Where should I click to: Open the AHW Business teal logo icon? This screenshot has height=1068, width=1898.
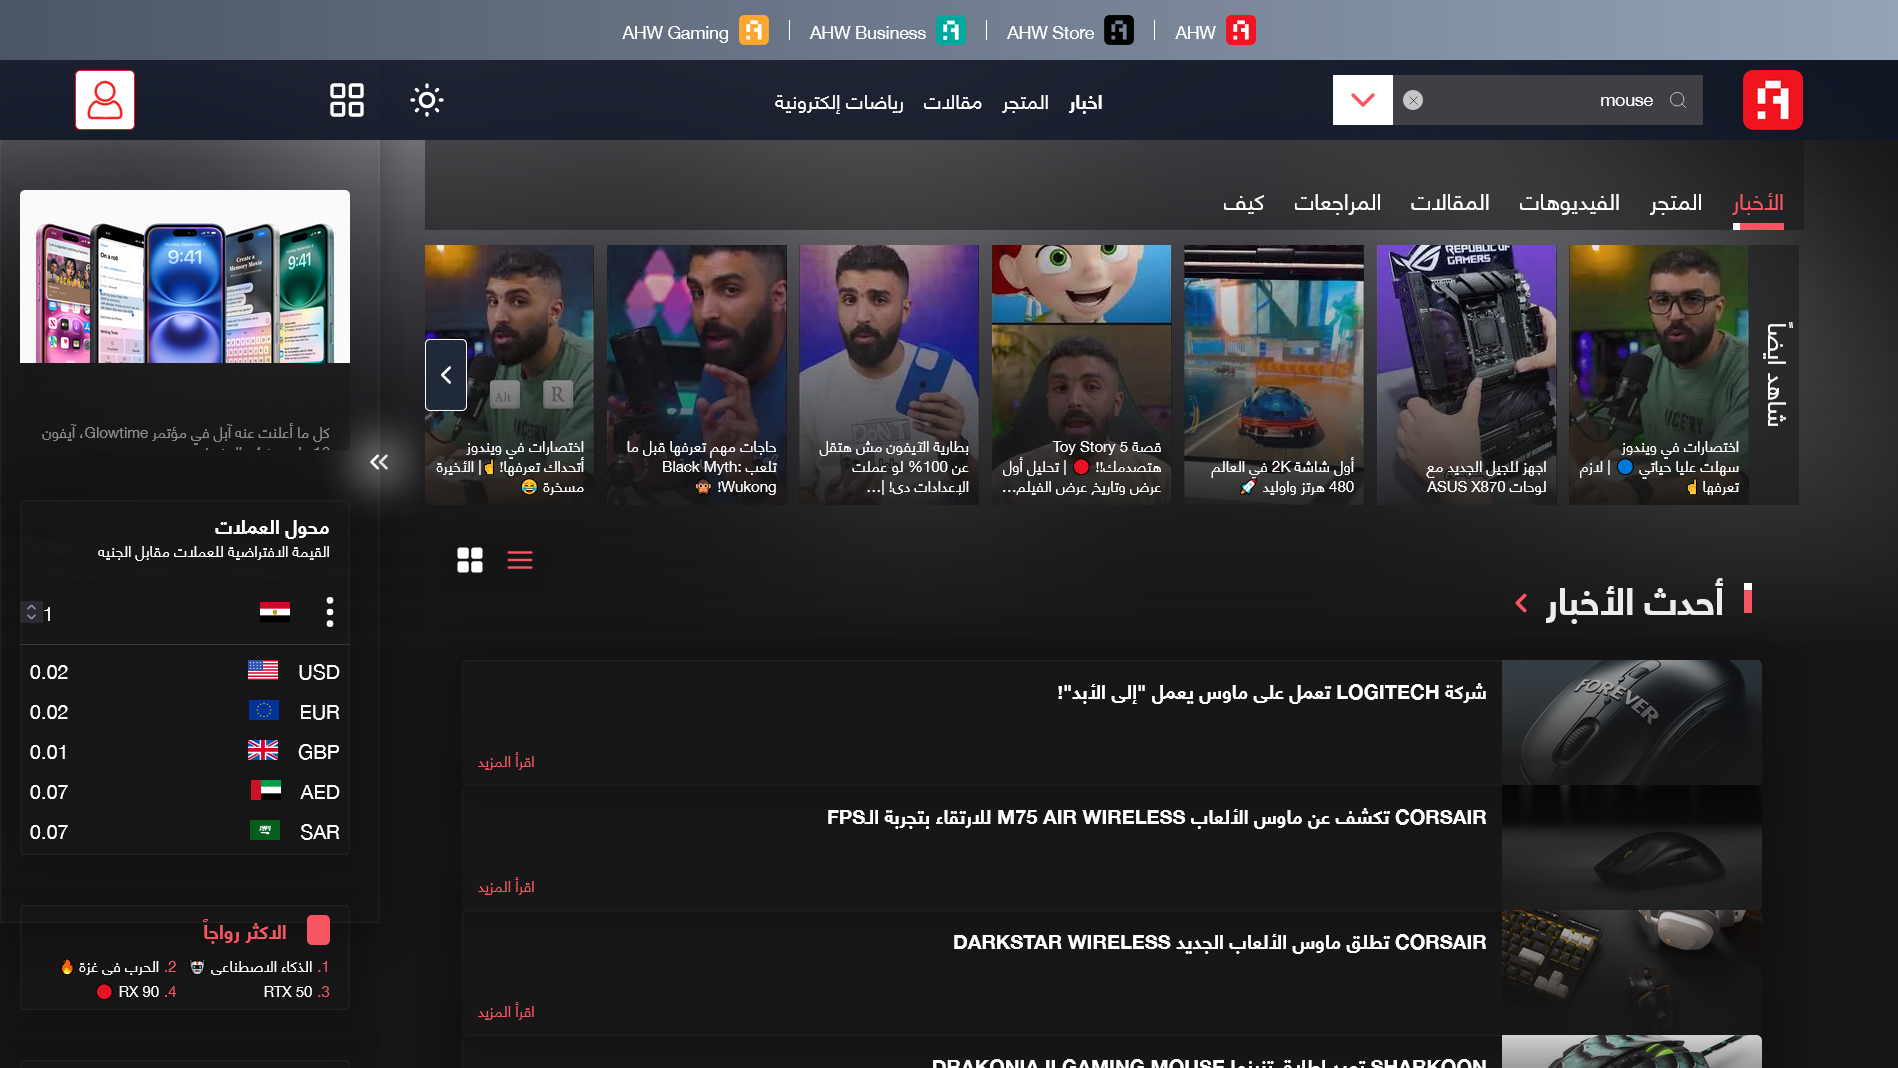(x=951, y=31)
